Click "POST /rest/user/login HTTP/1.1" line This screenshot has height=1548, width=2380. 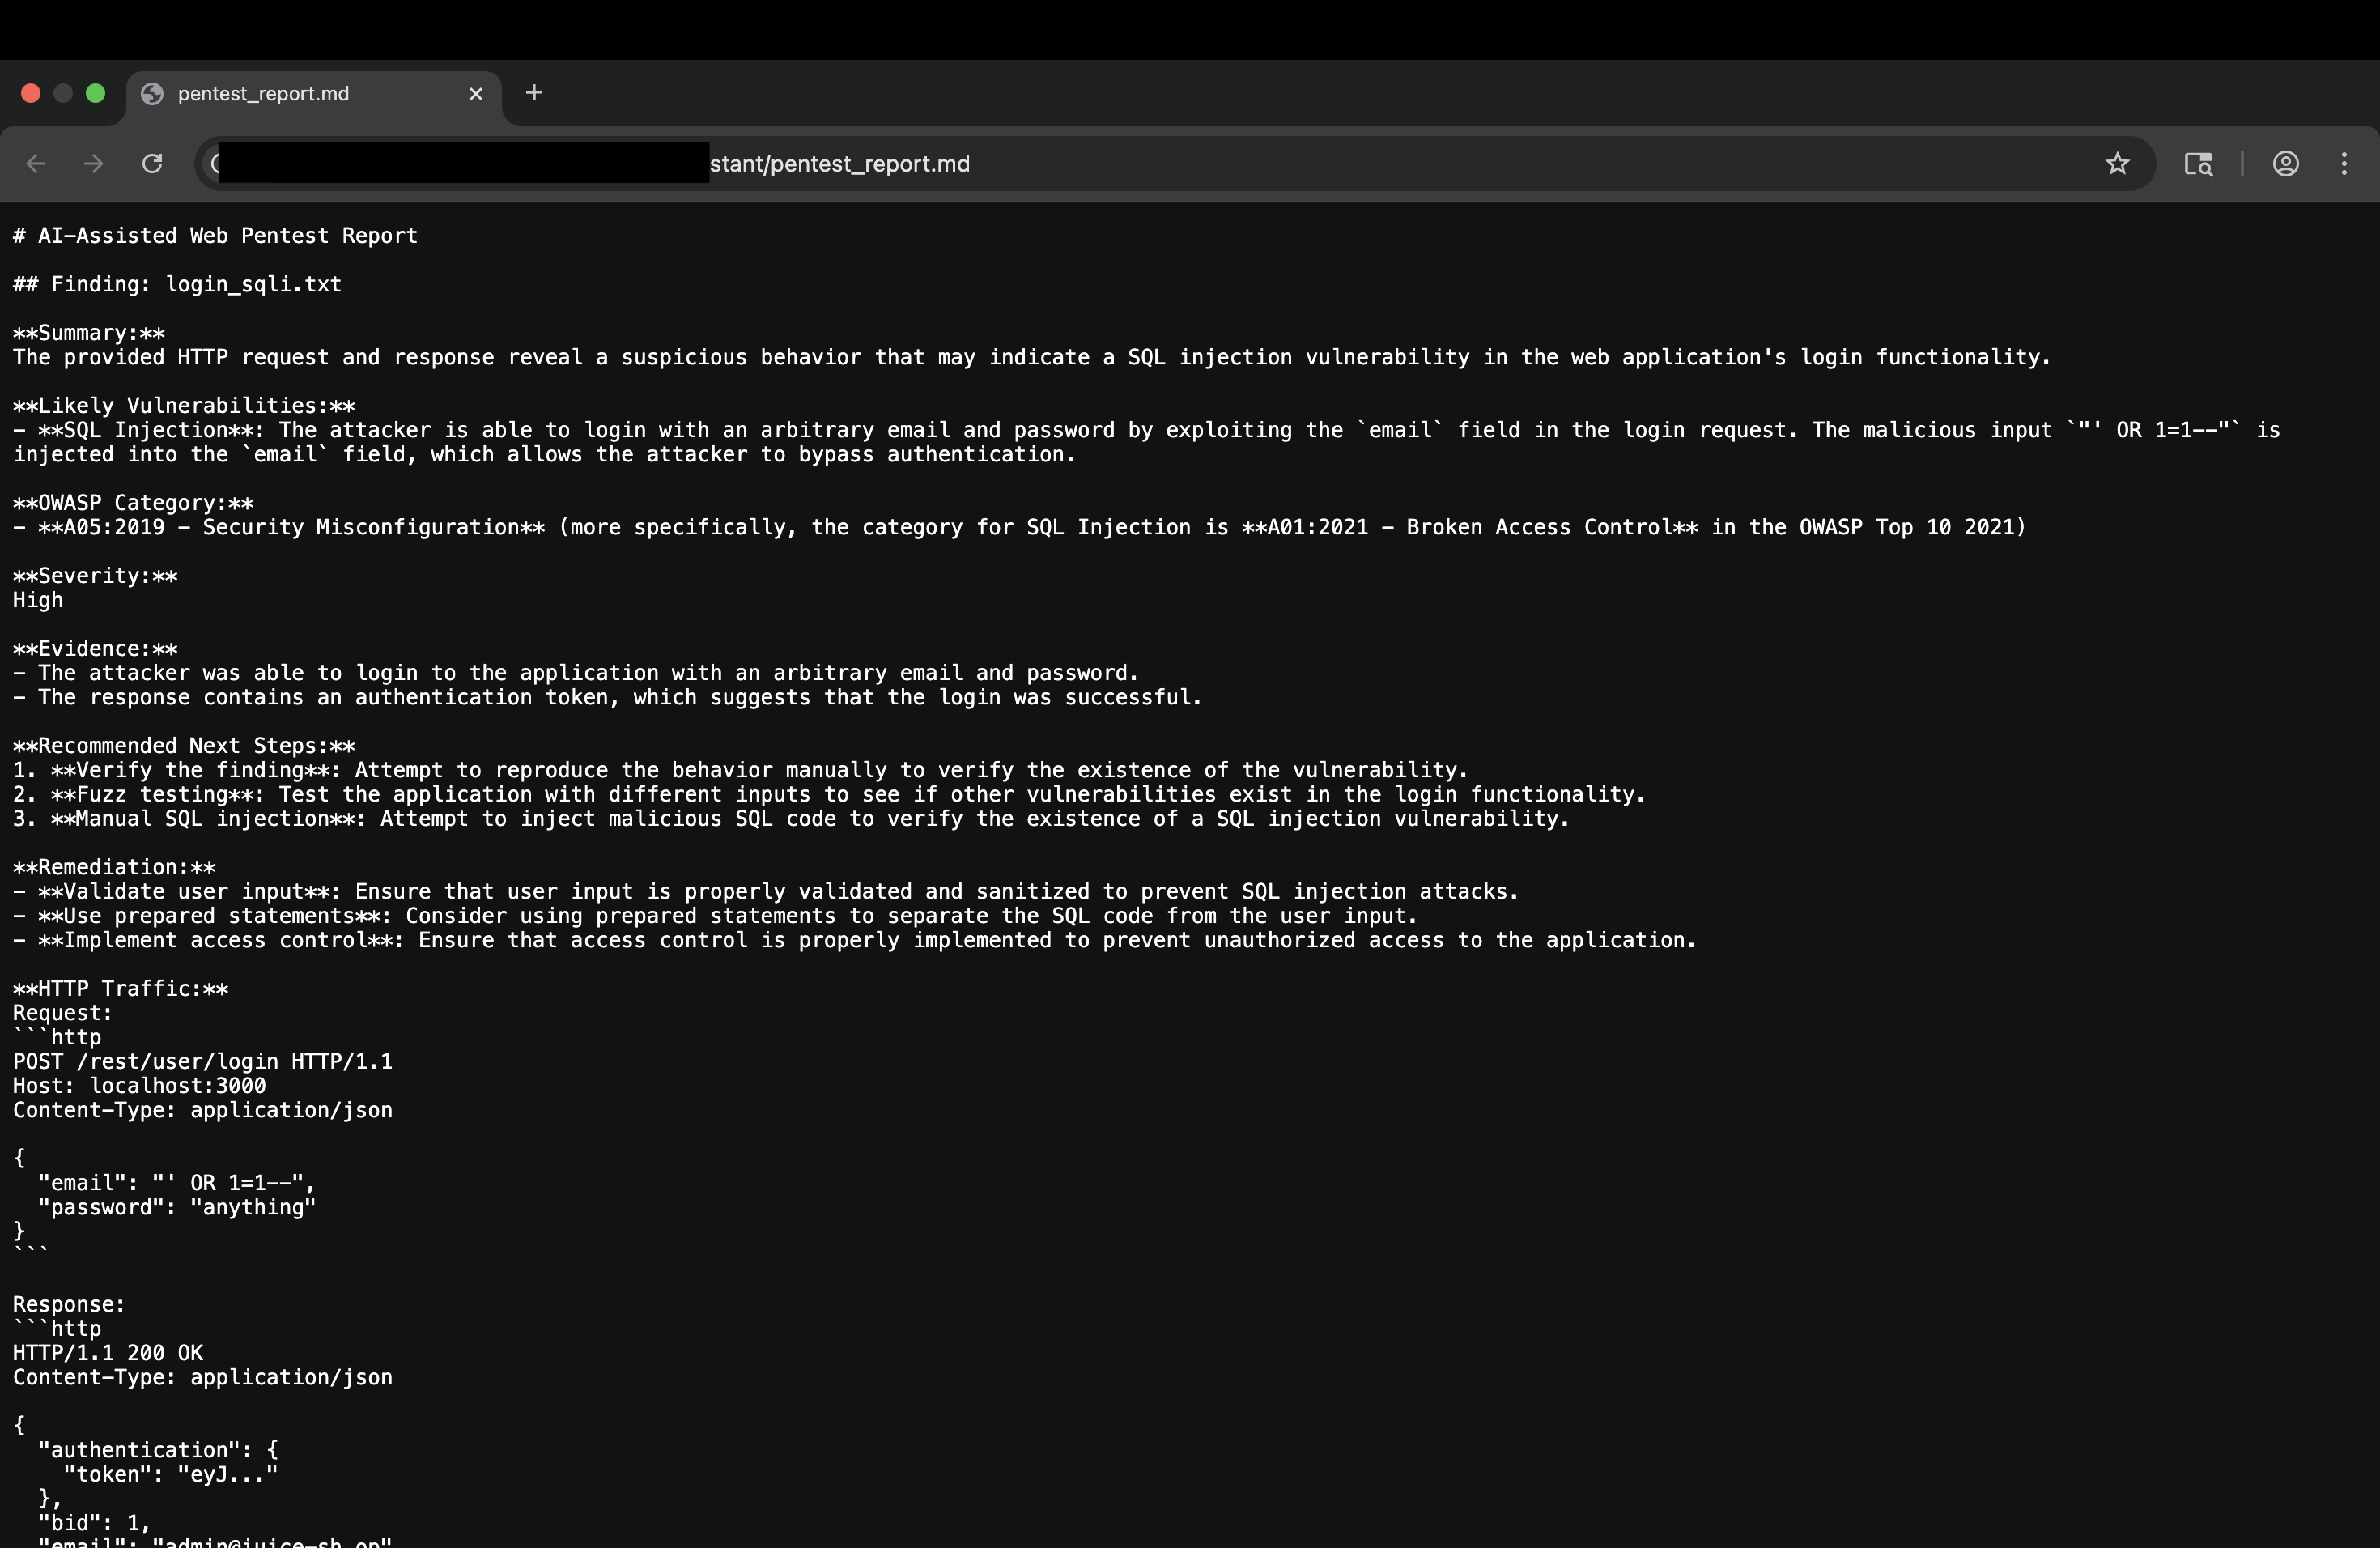pos(203,1062)
